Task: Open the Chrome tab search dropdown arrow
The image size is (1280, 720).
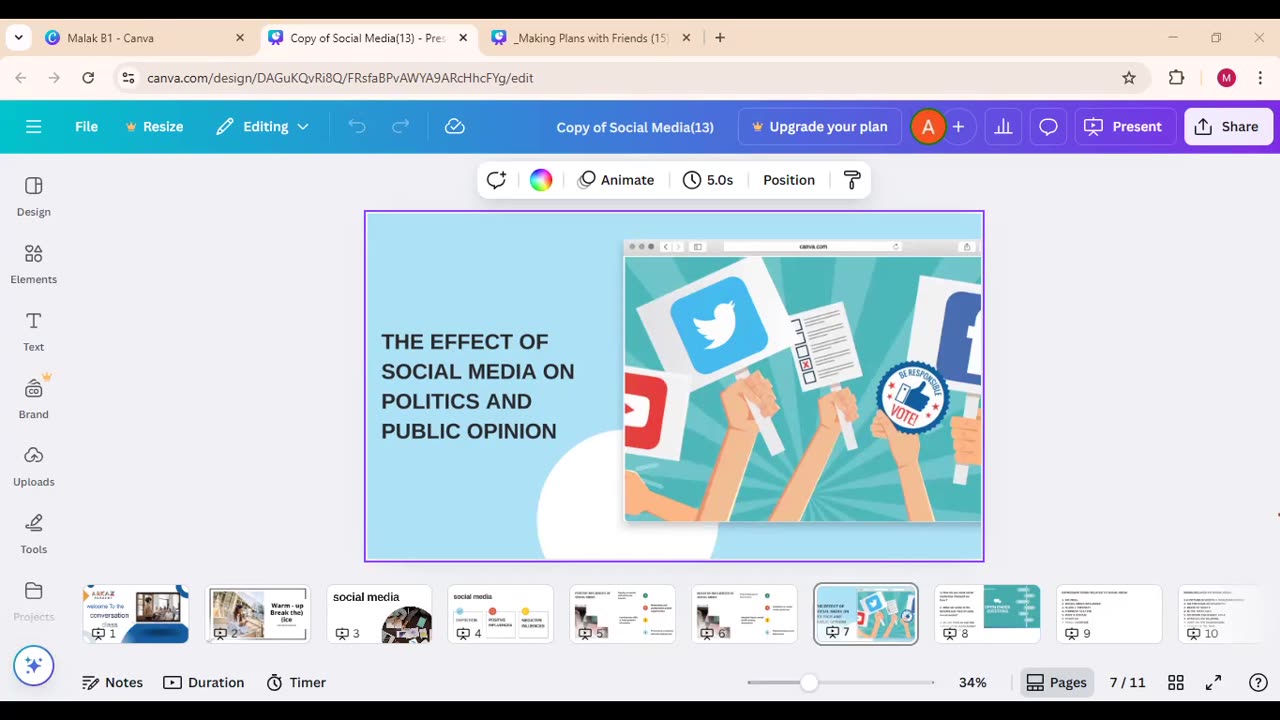Action: coord(18,38)
